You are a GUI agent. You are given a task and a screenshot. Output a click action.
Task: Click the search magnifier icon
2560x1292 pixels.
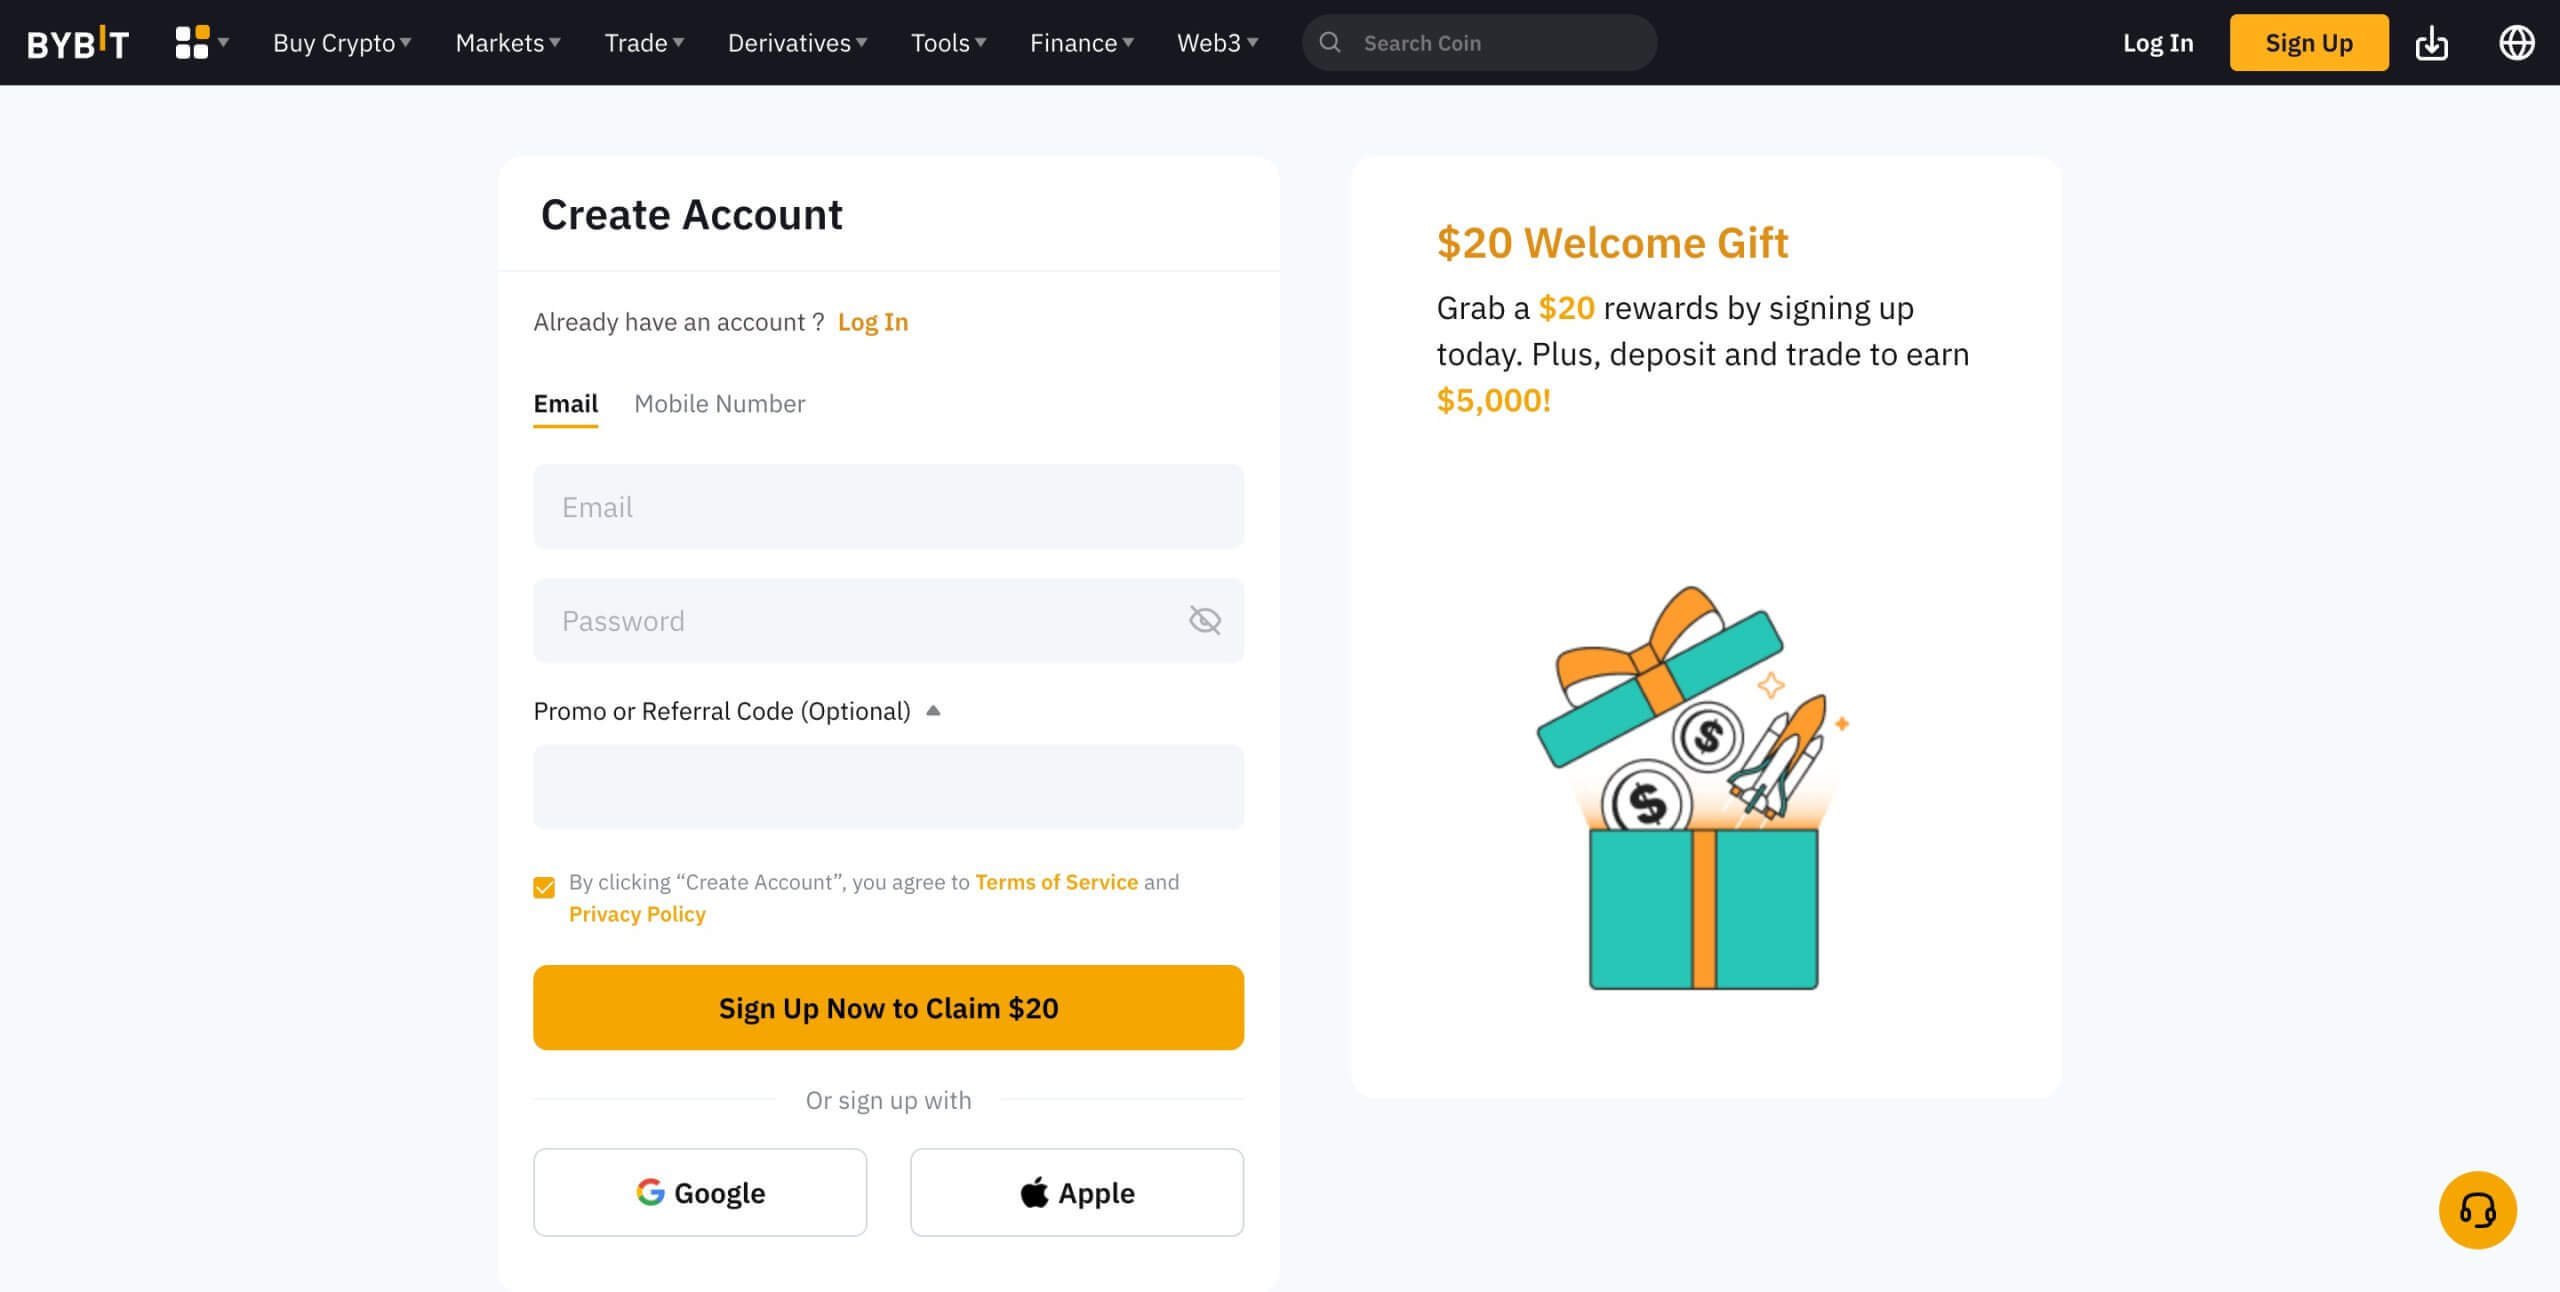tap(1329, 43)
